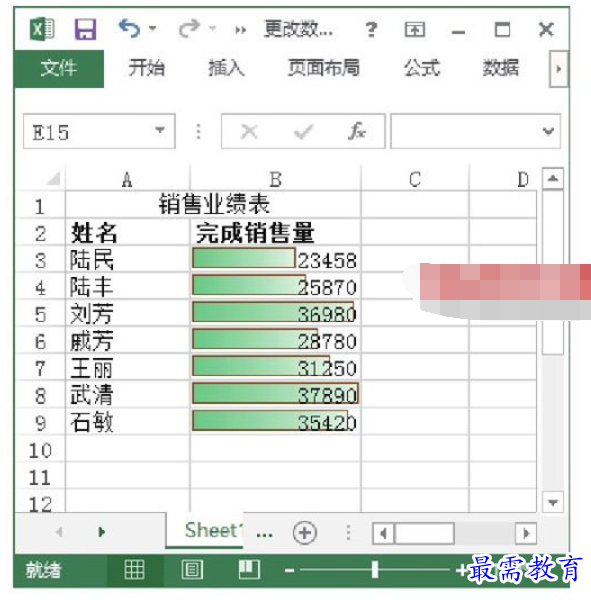Open ribbon display options
Image resolution: width=591 pixels, height=600 pixels.
[x=415, y=29]
